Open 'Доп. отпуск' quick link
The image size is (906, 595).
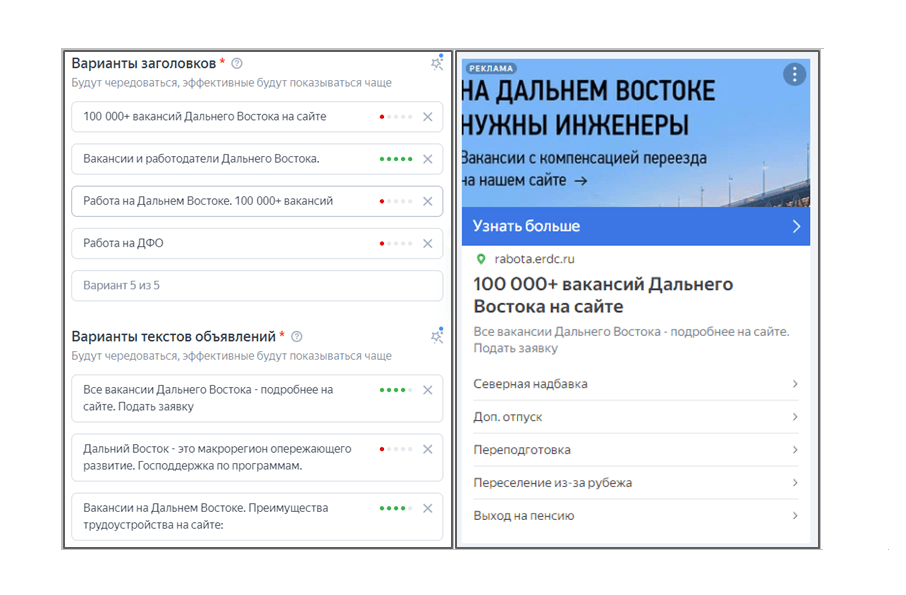pyautogui.click(x=636, y=417)
